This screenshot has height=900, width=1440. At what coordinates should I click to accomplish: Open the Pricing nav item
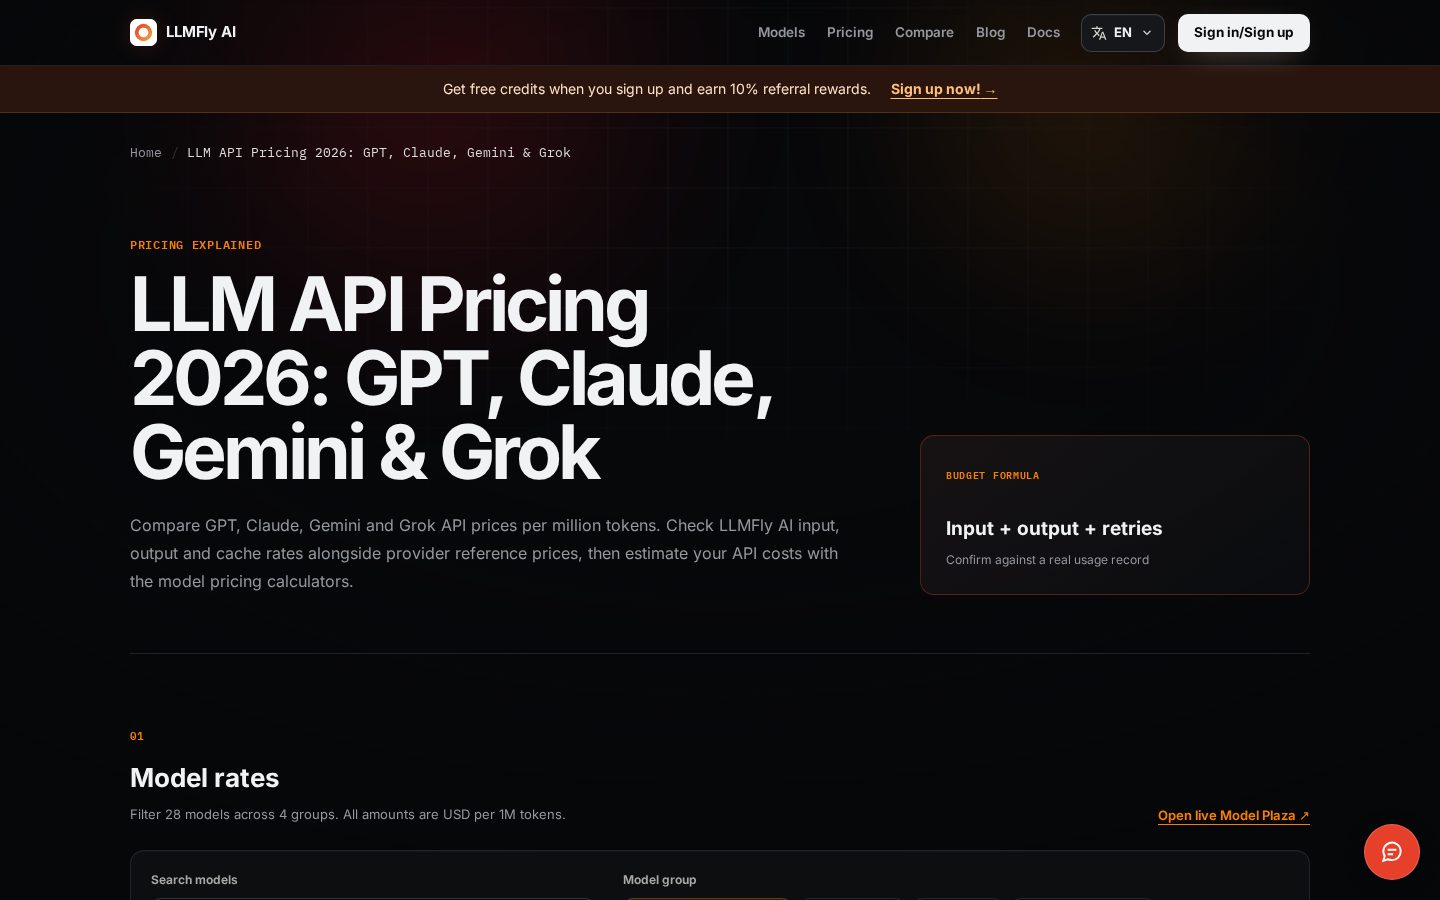(850, 33)
